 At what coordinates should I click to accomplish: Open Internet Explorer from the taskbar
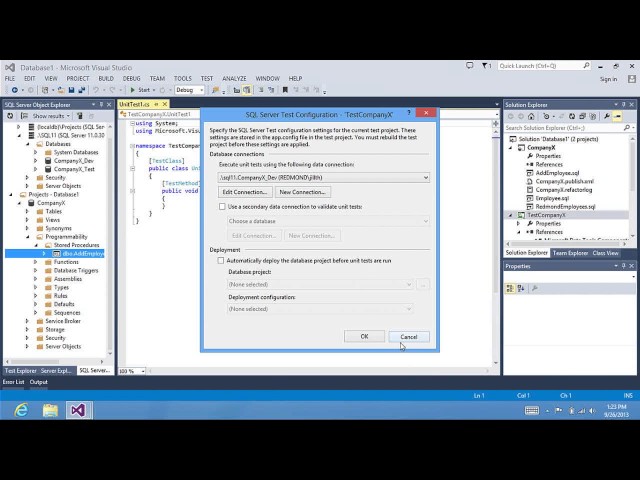[x=21, y=410]
